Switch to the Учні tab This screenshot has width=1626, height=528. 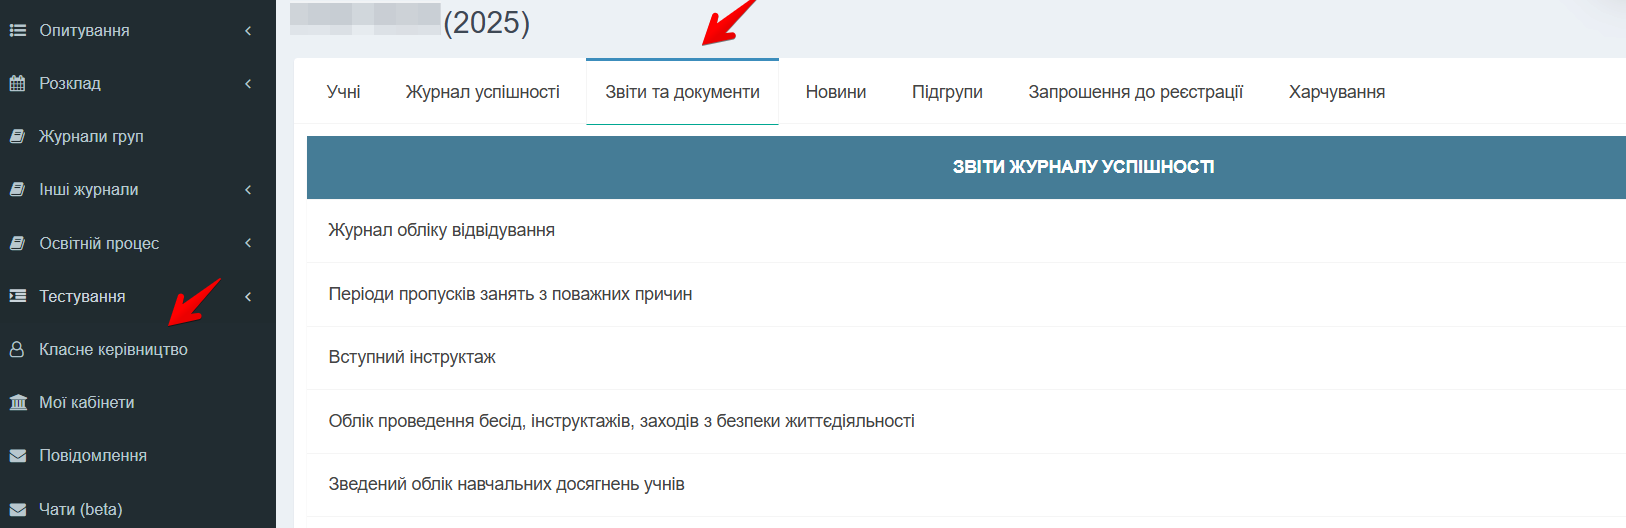(343, 92)
